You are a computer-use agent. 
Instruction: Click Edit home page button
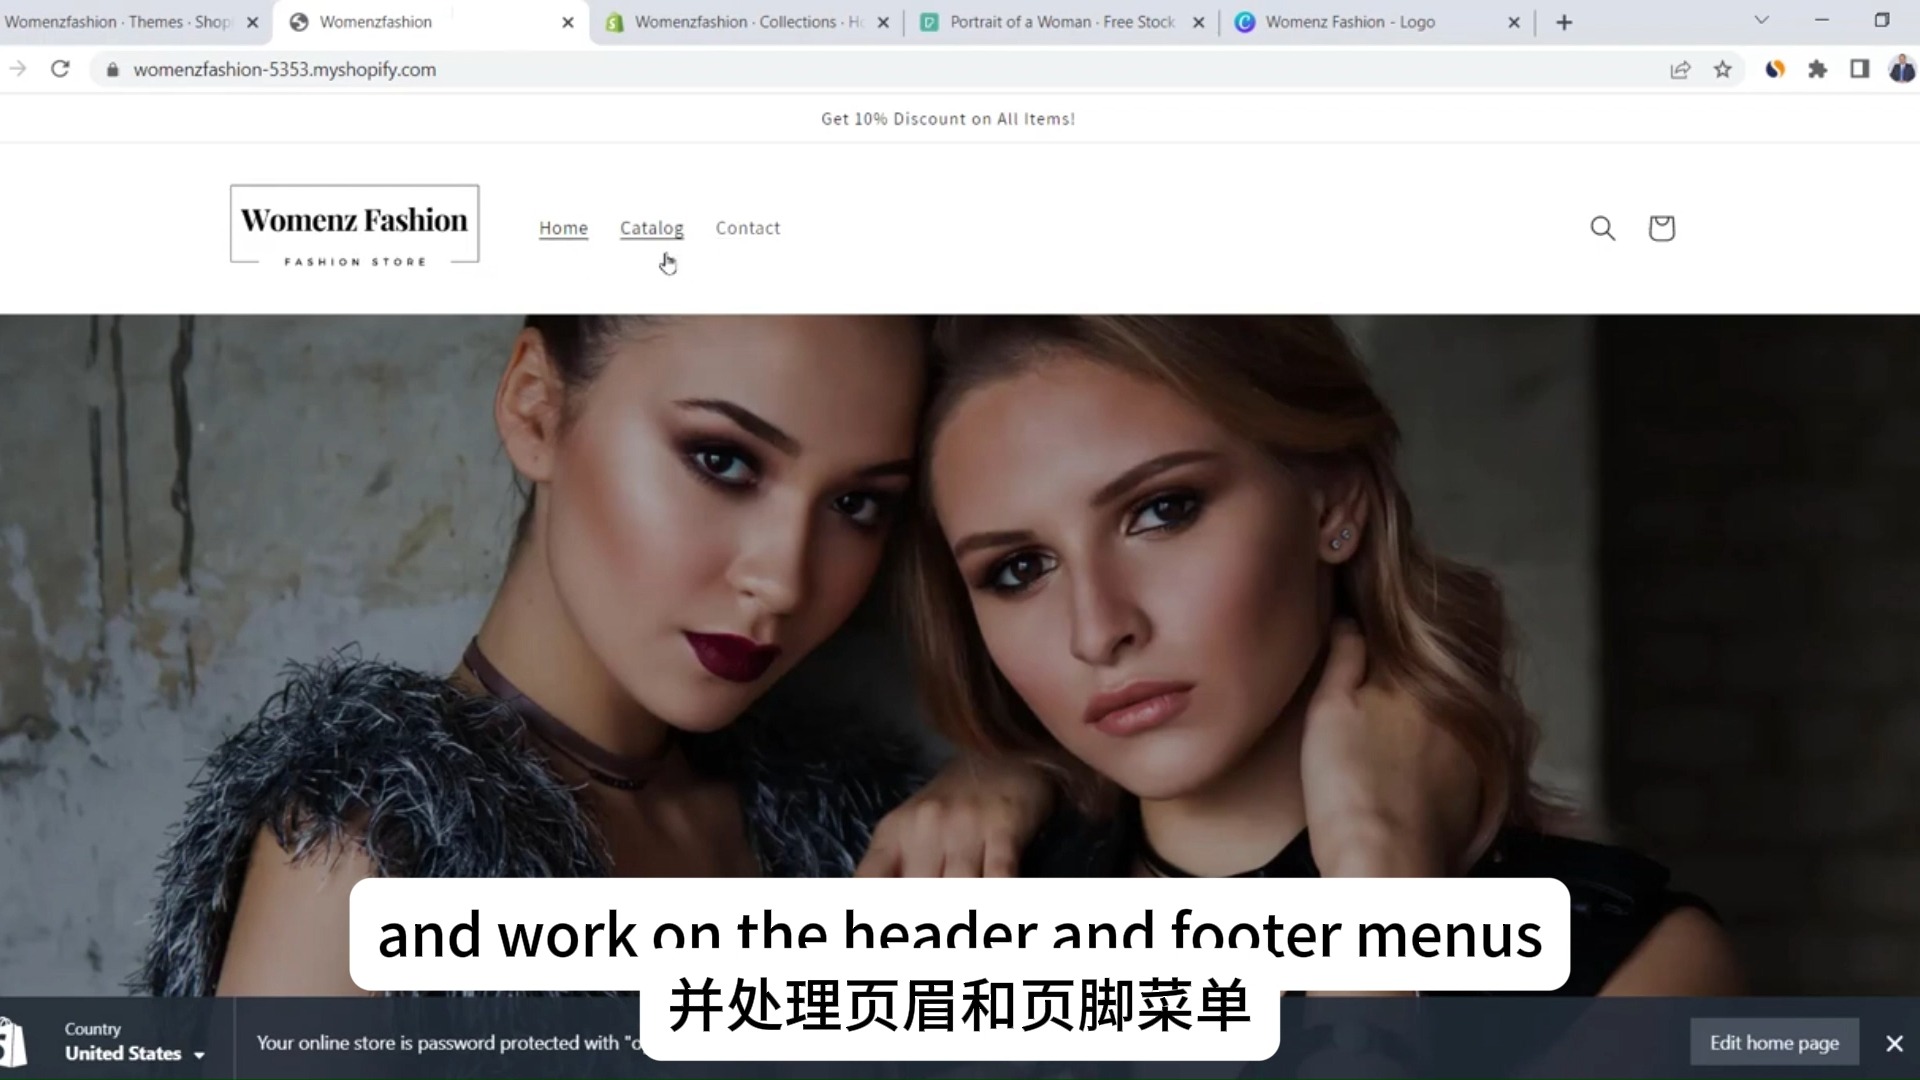point(1775,1043)
